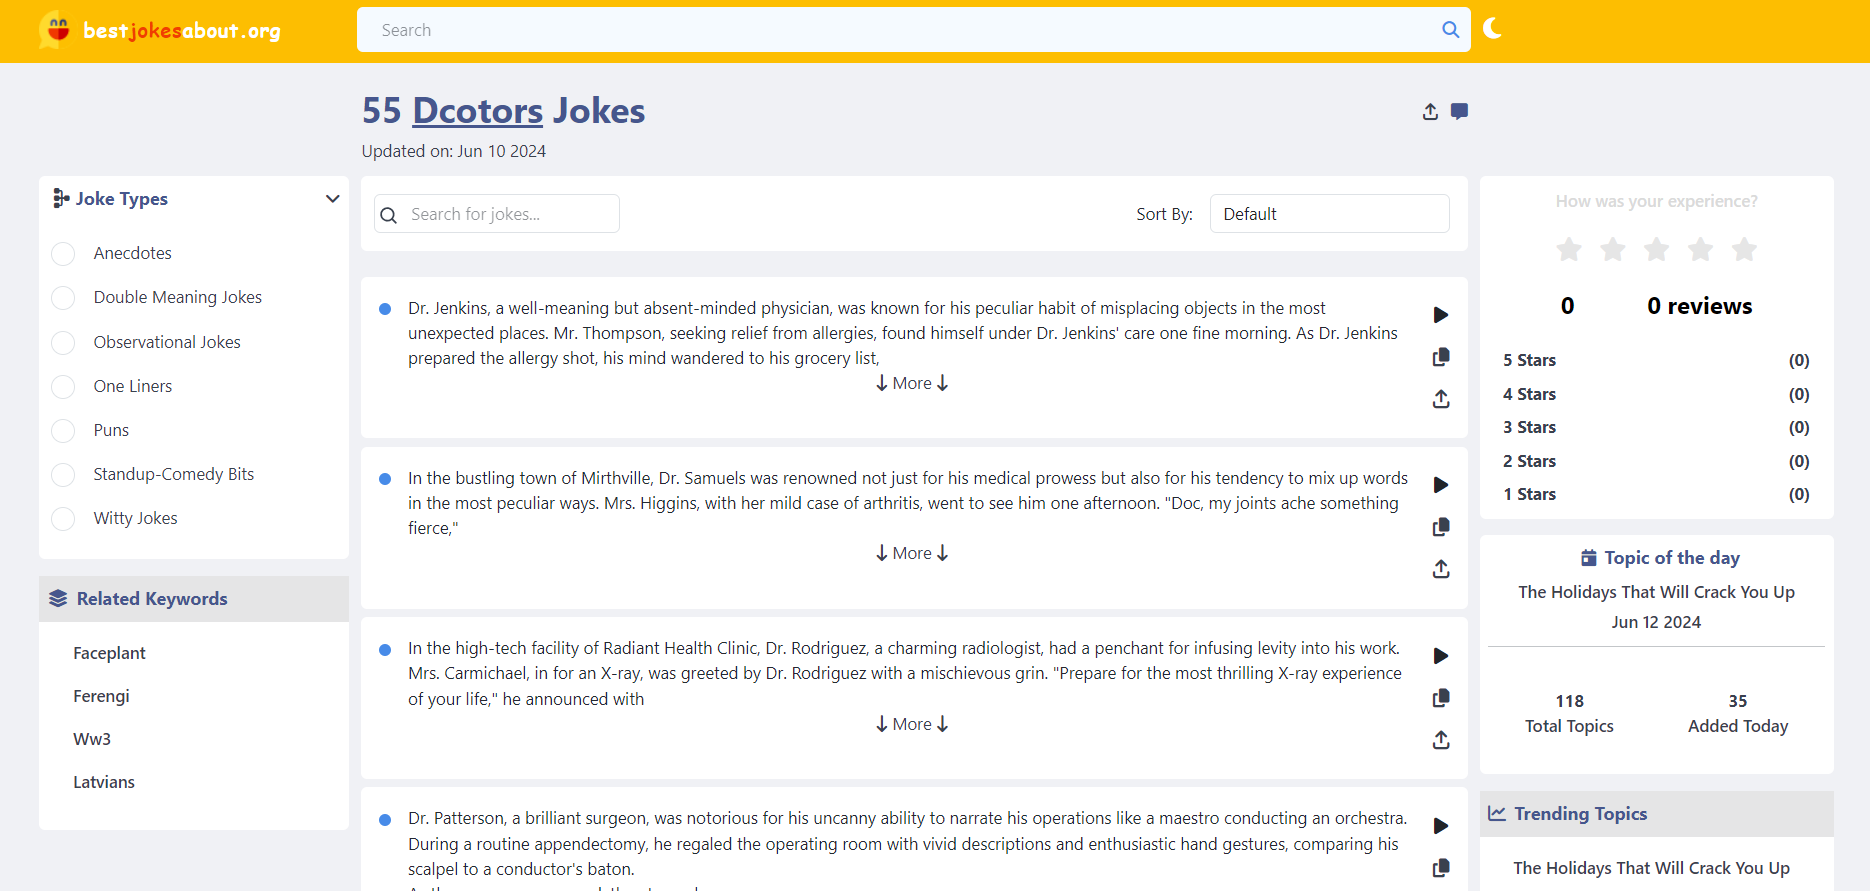Share the Dr. Rodriguez radiologist joke

(x=1441, y=740)
